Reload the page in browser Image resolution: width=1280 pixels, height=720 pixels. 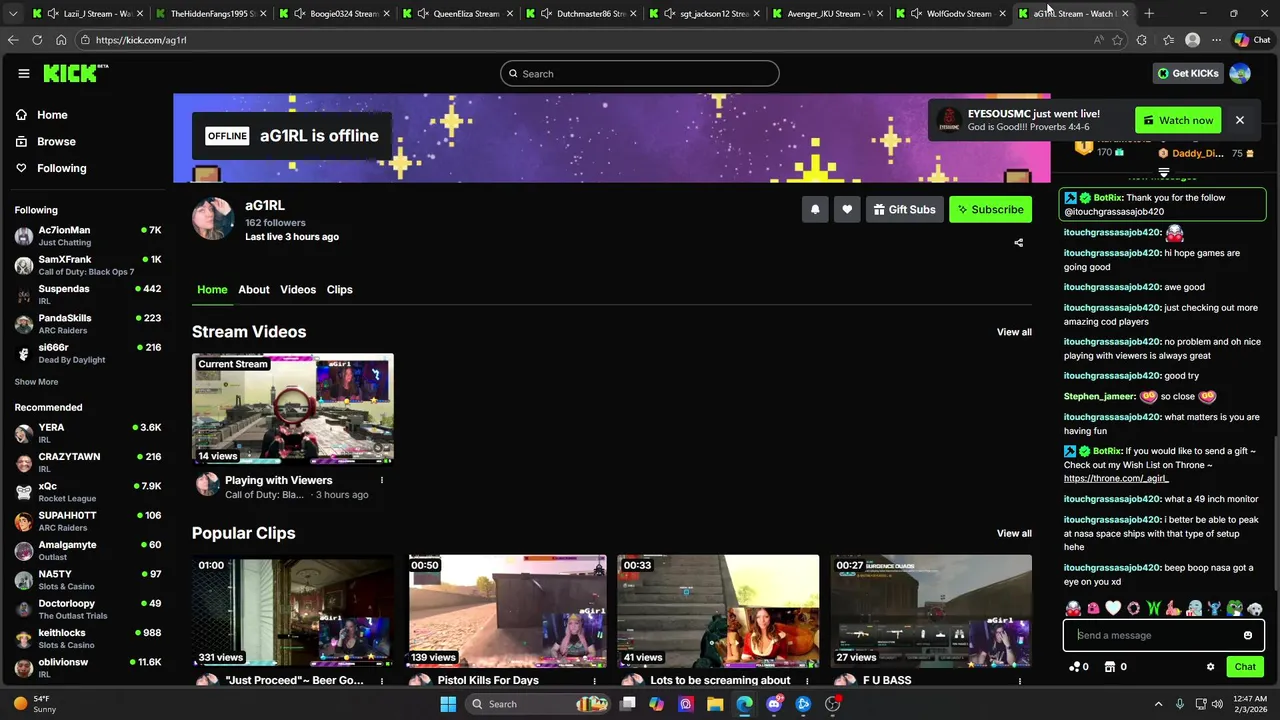(37, 40)
